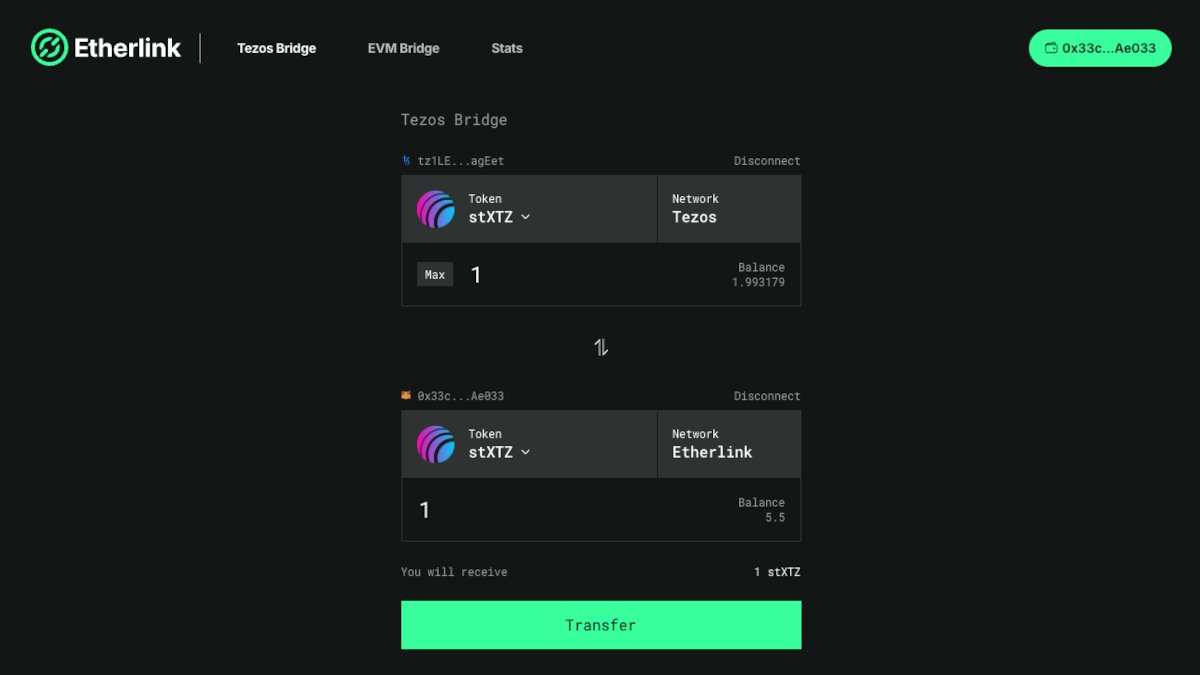Viewport: 1200px width, 675px height.
Task: Select the tz1LE...agEet address text
Action: (461, 161)
